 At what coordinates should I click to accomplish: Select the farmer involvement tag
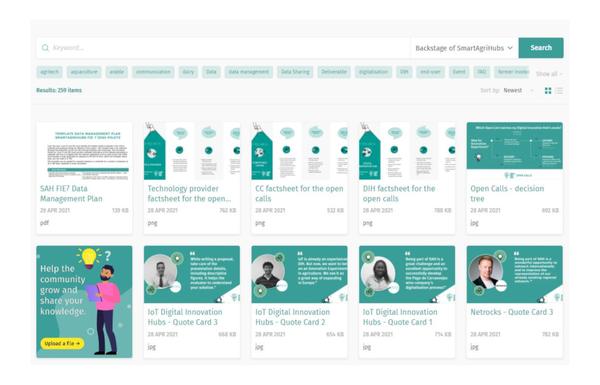512,72
